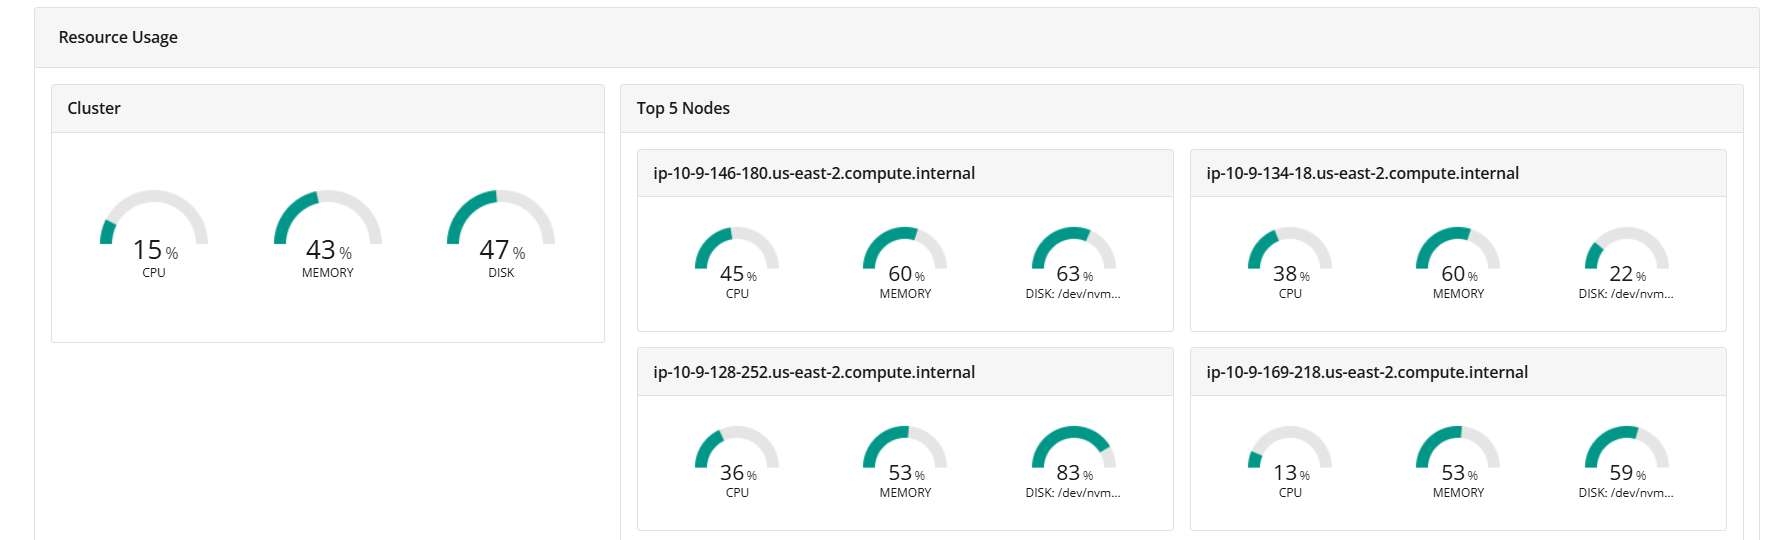Click the 59% DISK gauge of node 169-218

click(1626, 462)
